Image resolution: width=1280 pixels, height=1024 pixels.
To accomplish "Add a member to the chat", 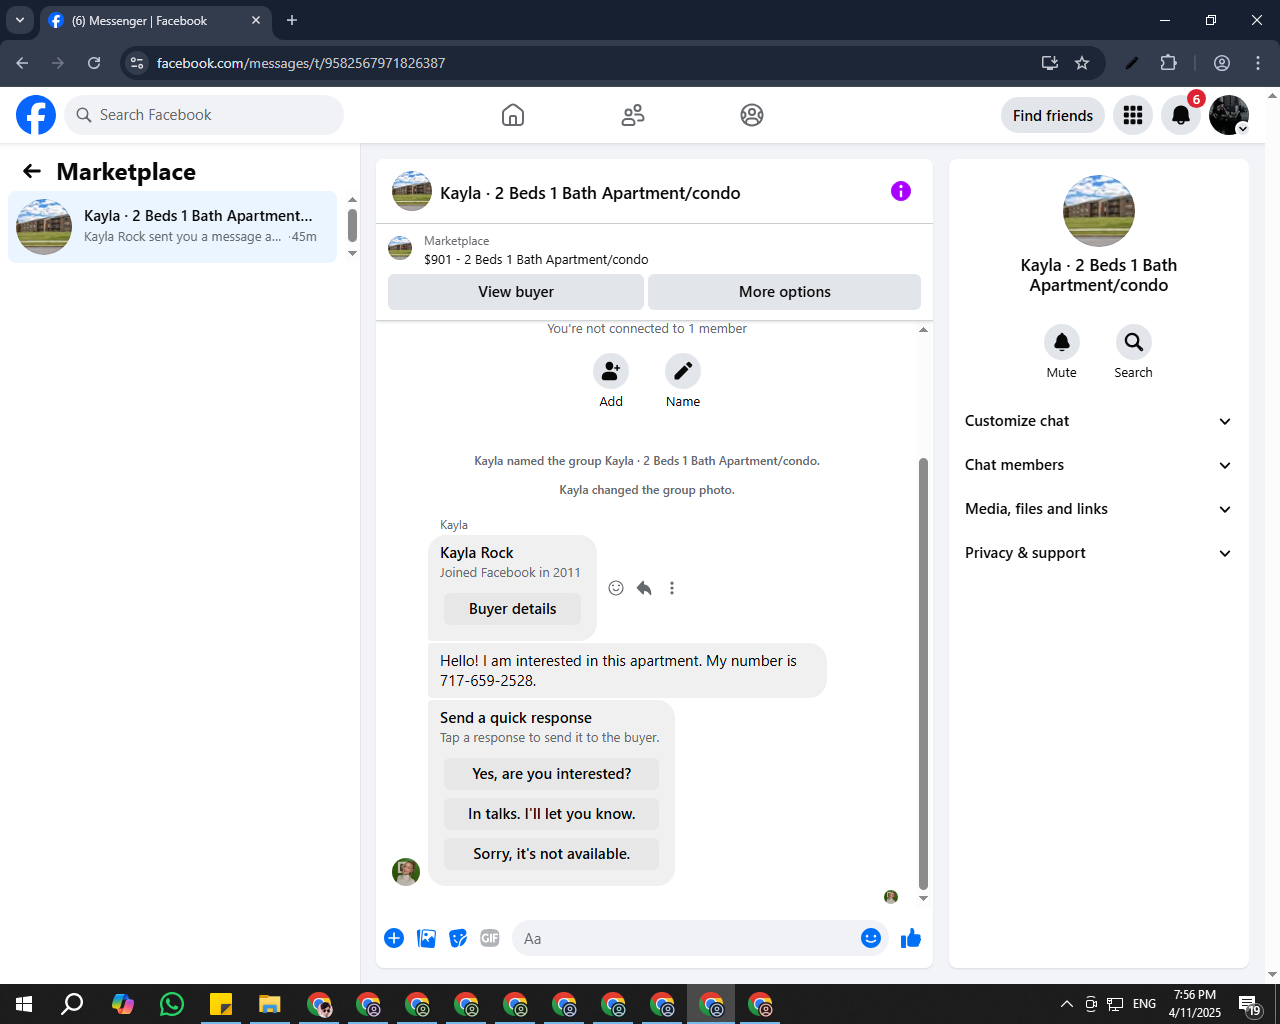I will click(611, 371).
